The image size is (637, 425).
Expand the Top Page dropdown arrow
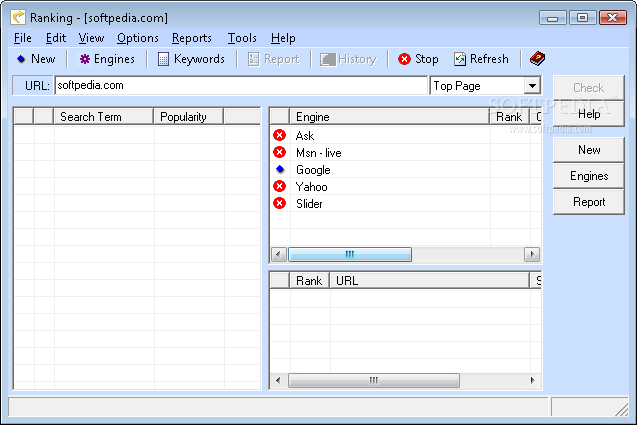click(532, 86)
